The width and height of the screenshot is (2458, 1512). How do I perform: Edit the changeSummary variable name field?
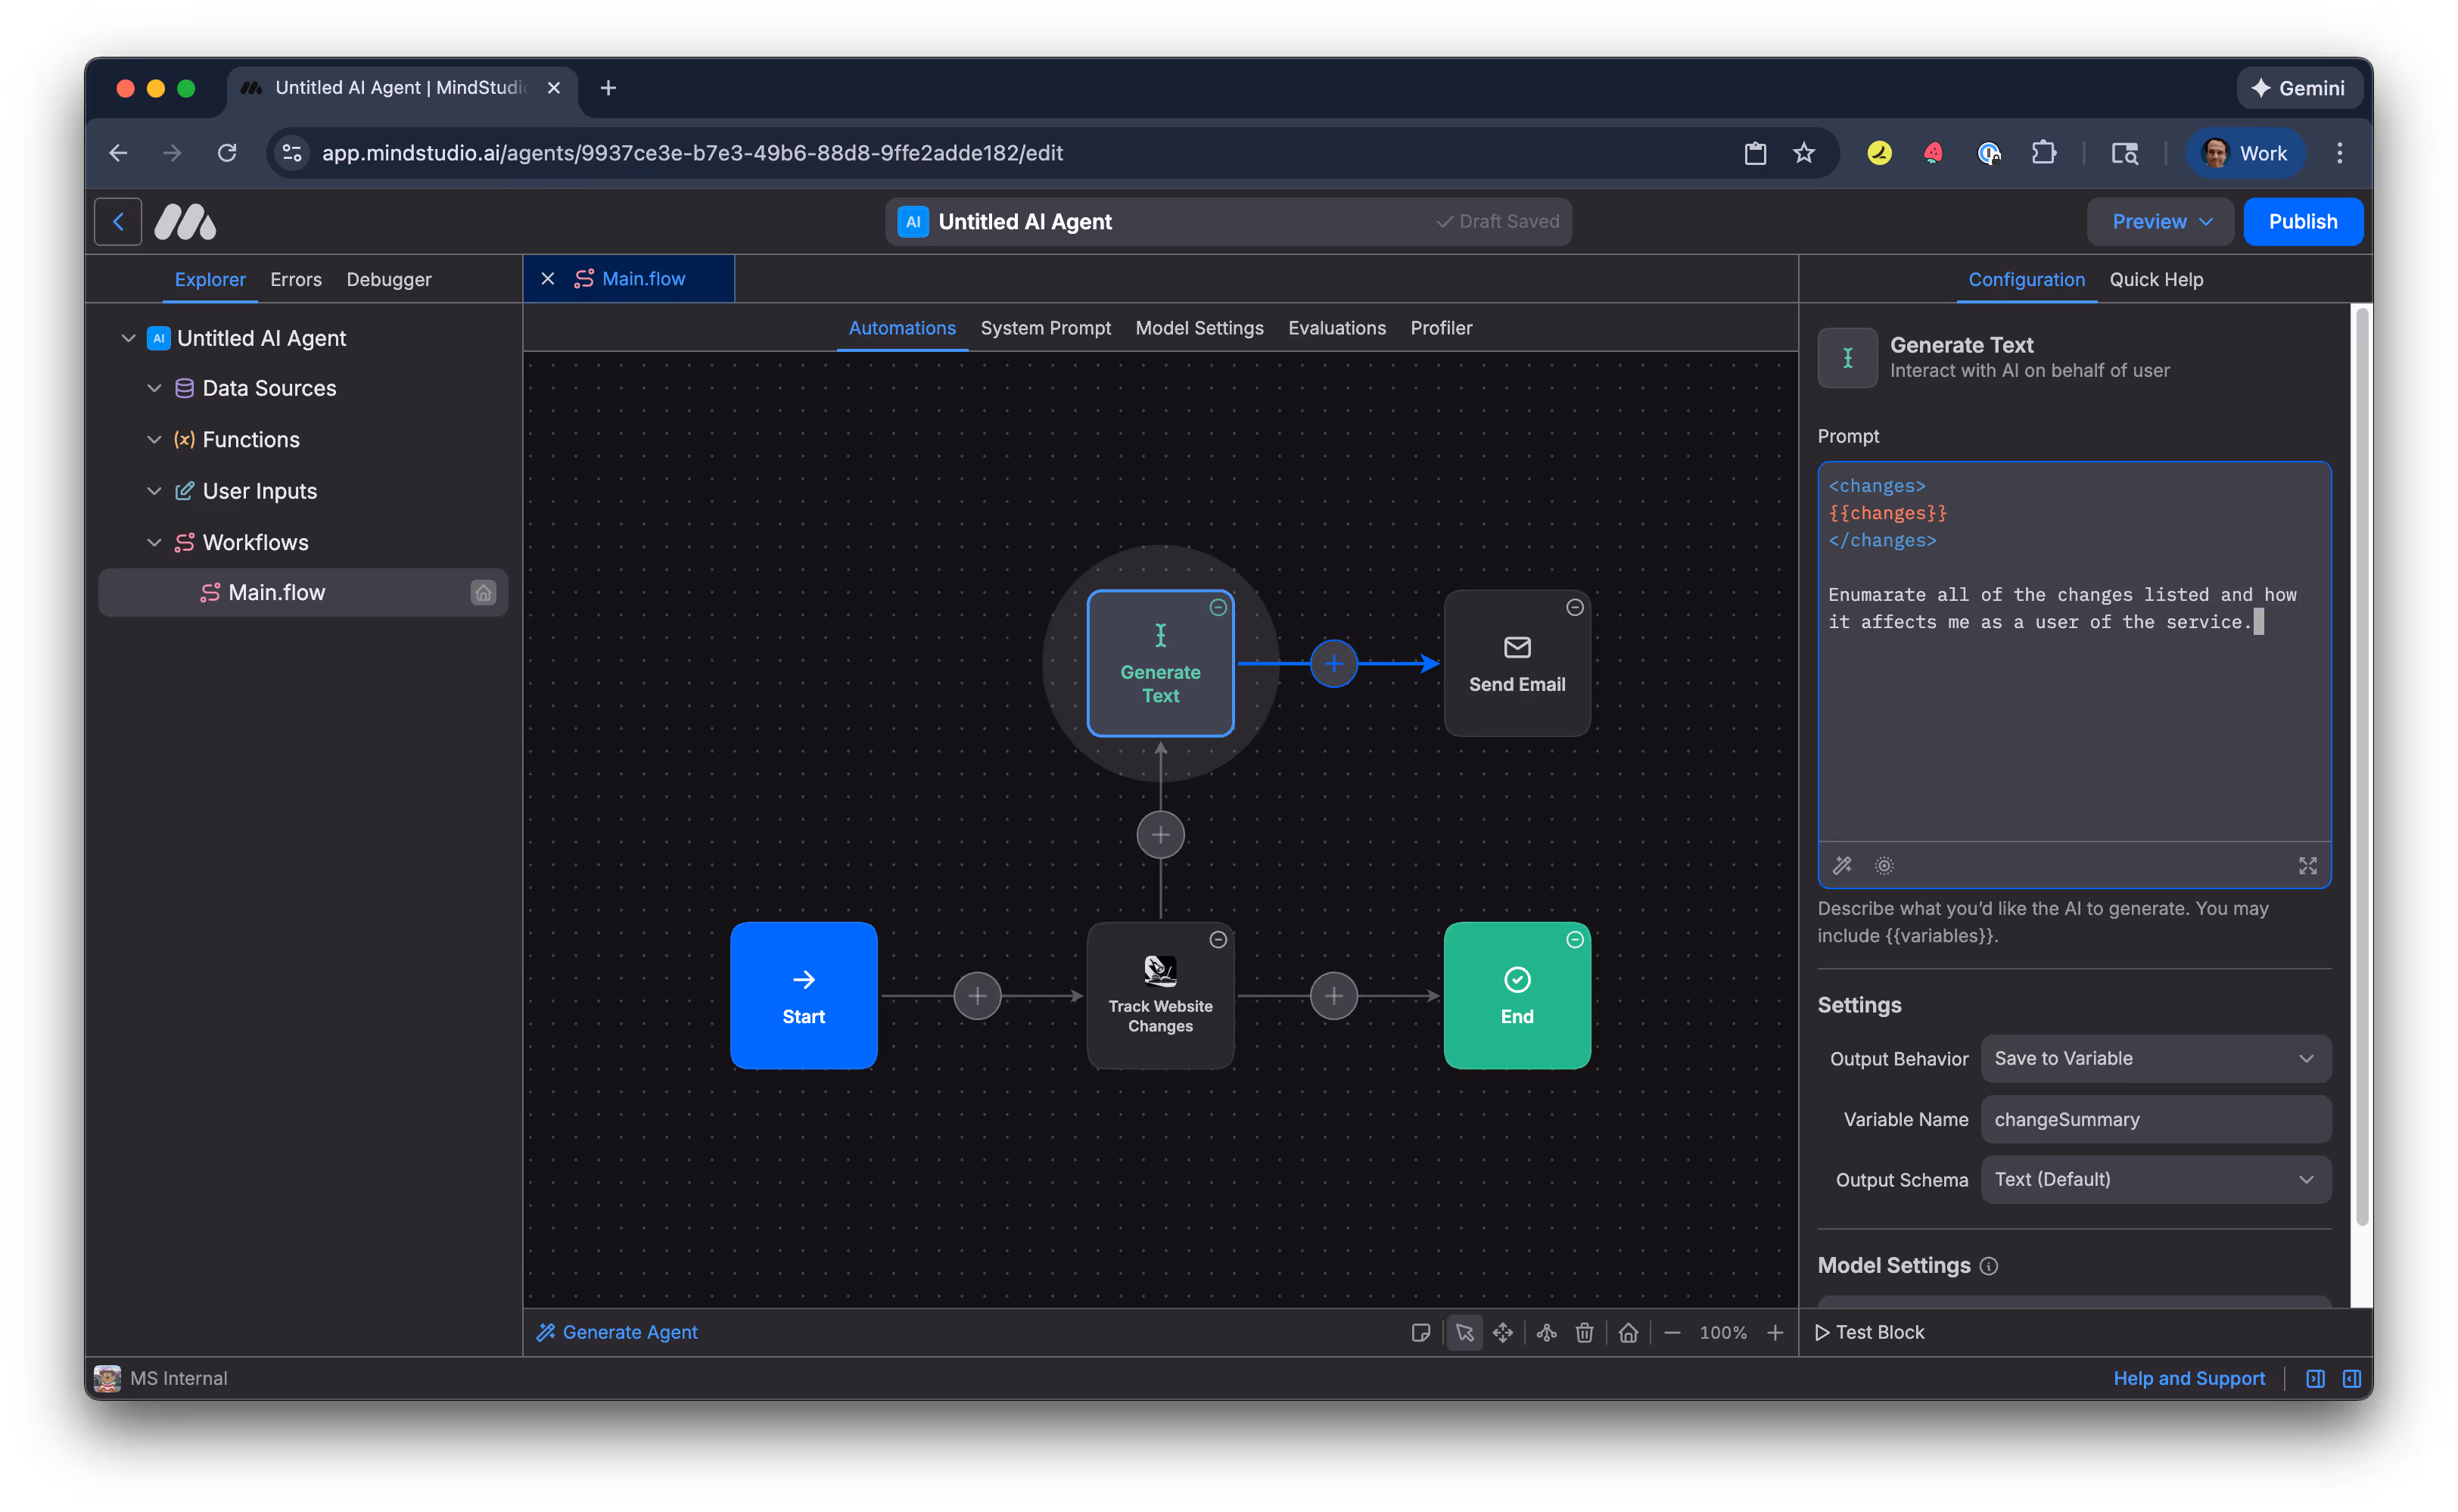tap(2155, 1119)
